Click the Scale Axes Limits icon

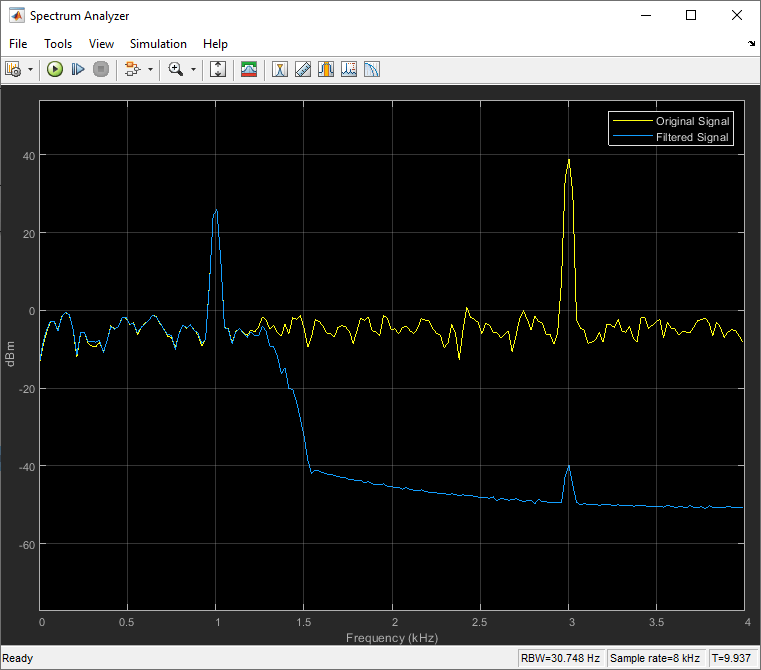(219, 69)
